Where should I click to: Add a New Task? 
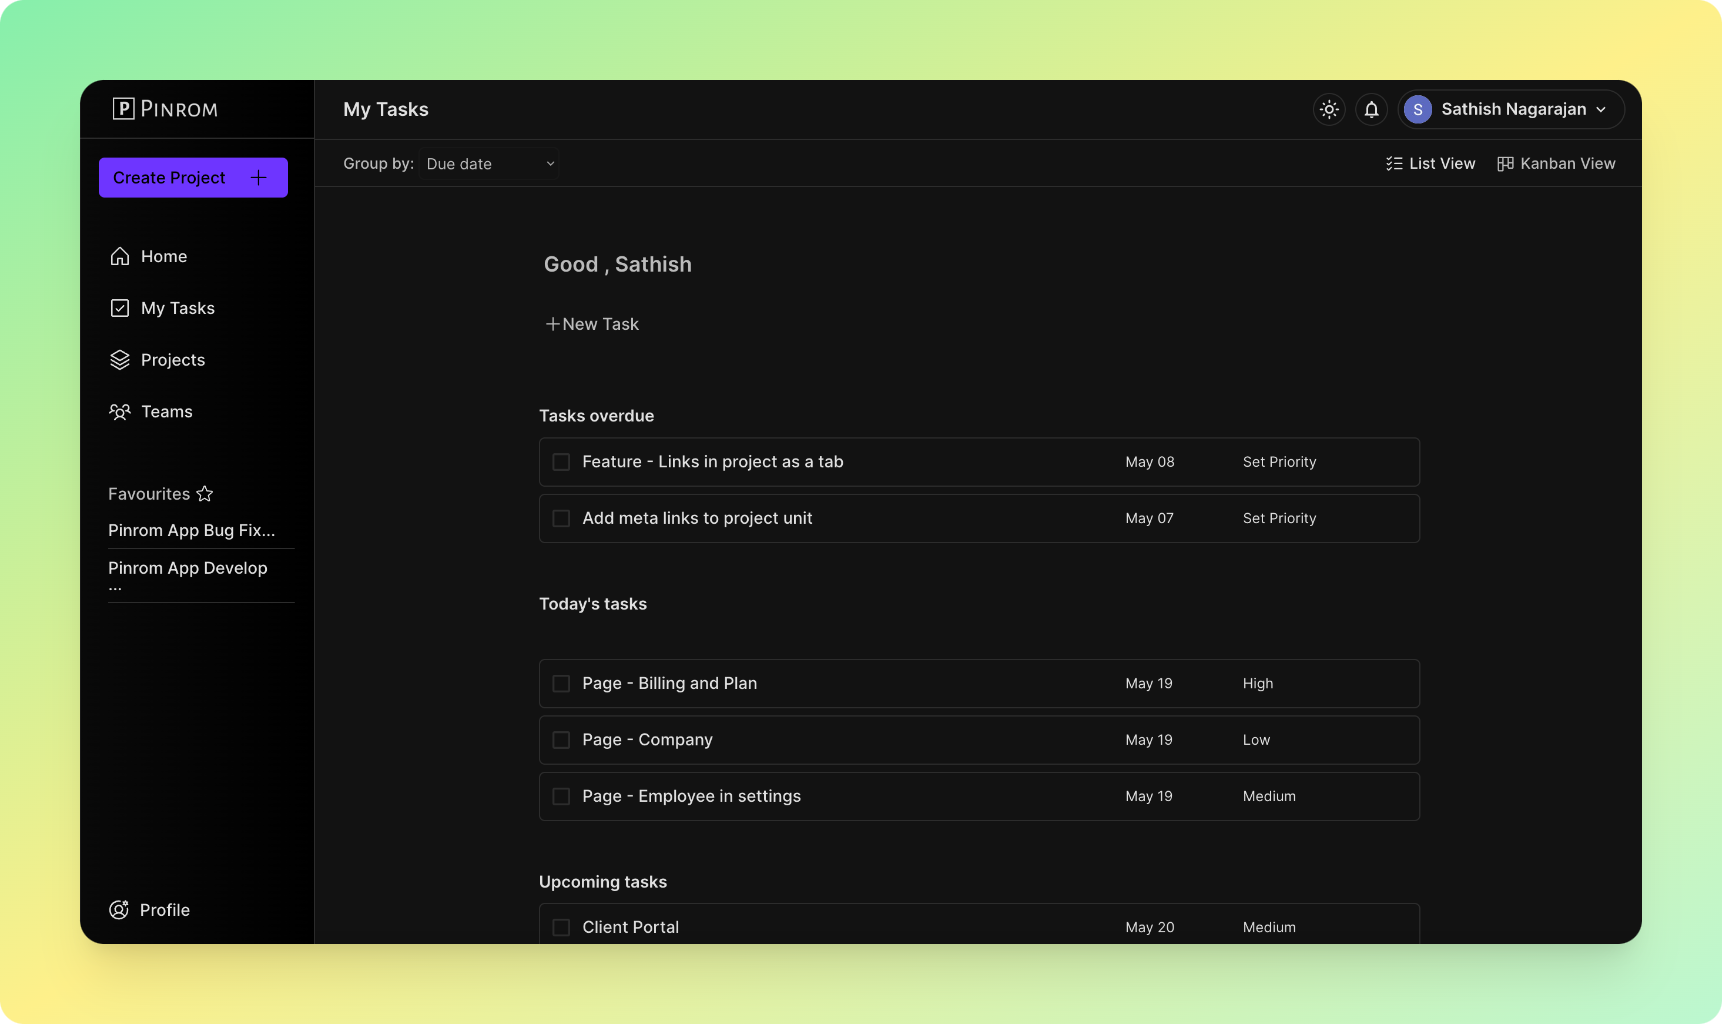pyautogui.click(x=592, y=324)
